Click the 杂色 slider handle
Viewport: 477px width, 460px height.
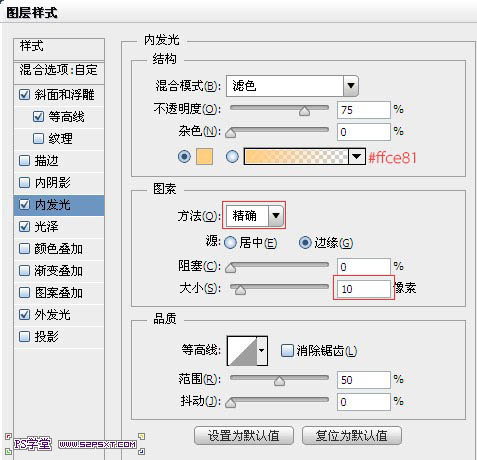pyautogui.click(x=231, y=133)
